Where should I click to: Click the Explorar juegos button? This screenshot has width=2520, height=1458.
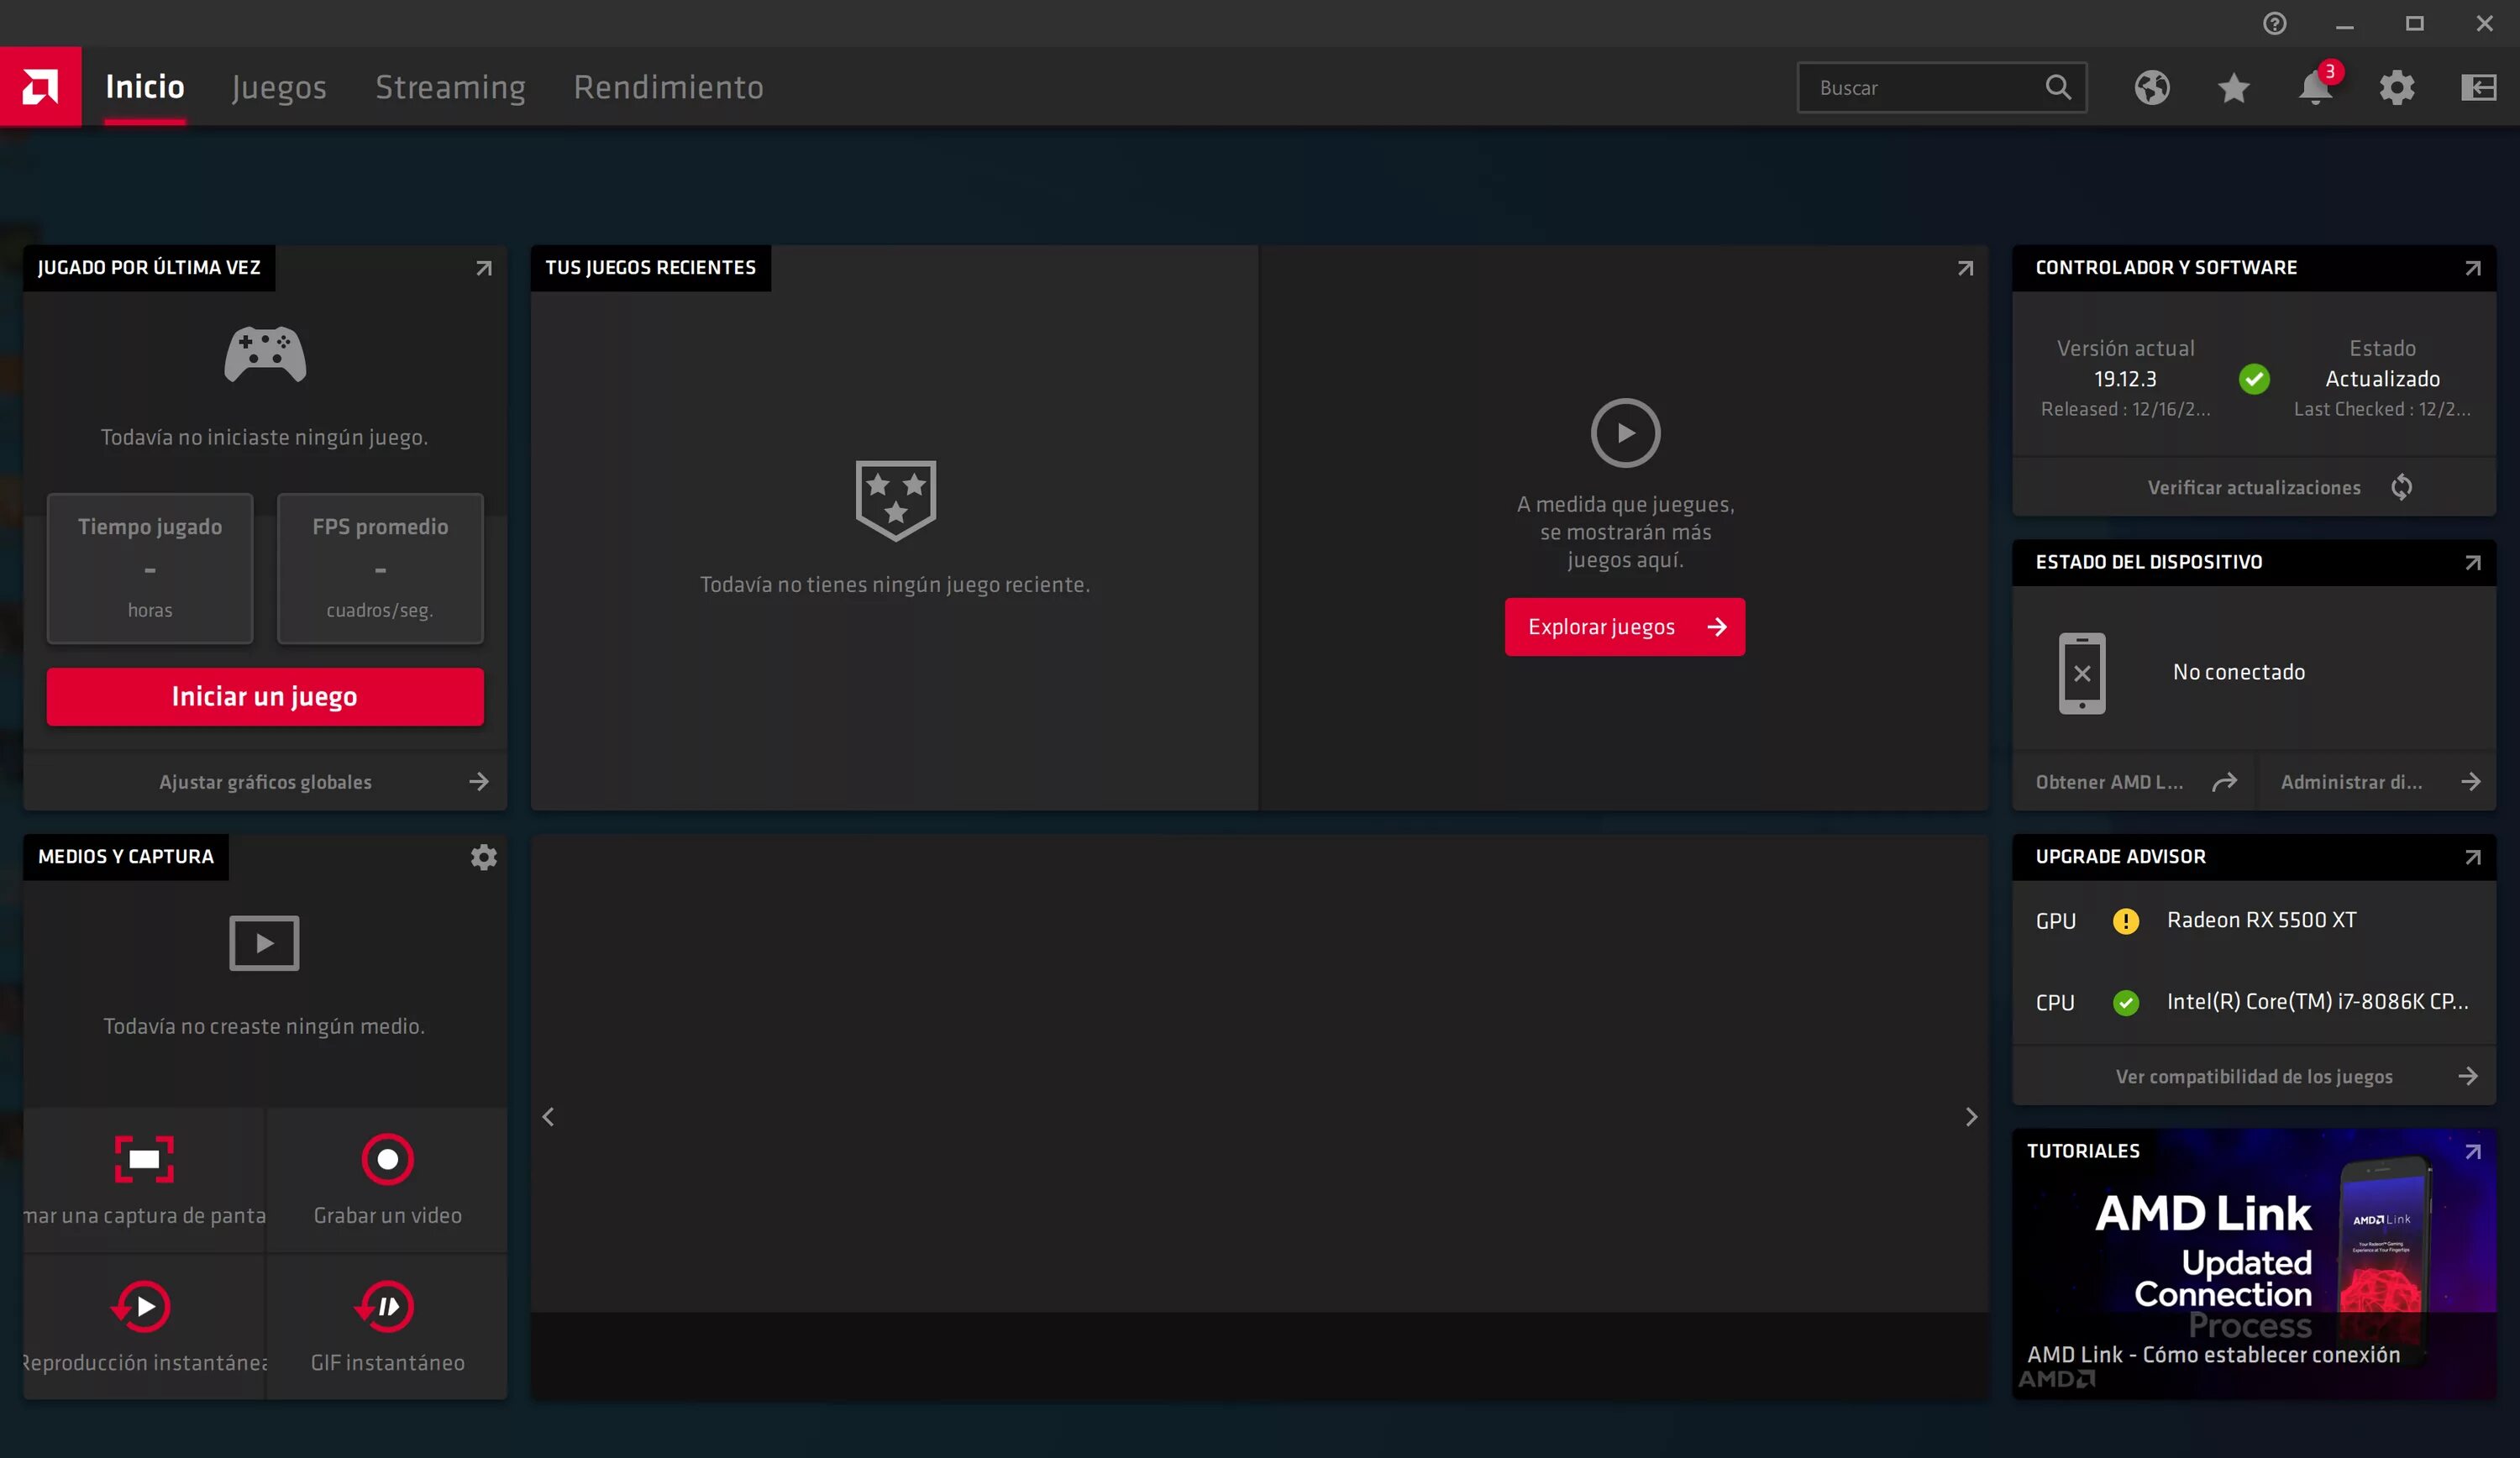[1624, 627]
